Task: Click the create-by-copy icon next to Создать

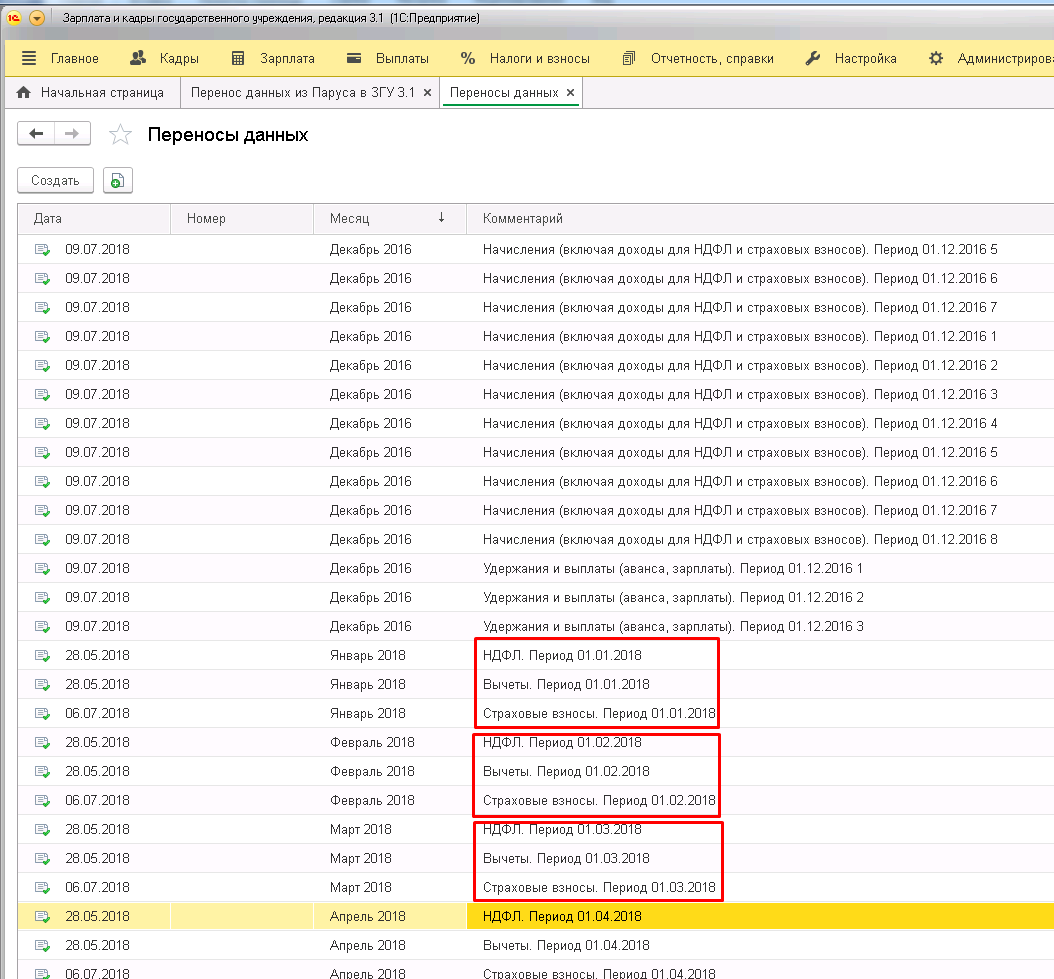Action: point(118,181)
